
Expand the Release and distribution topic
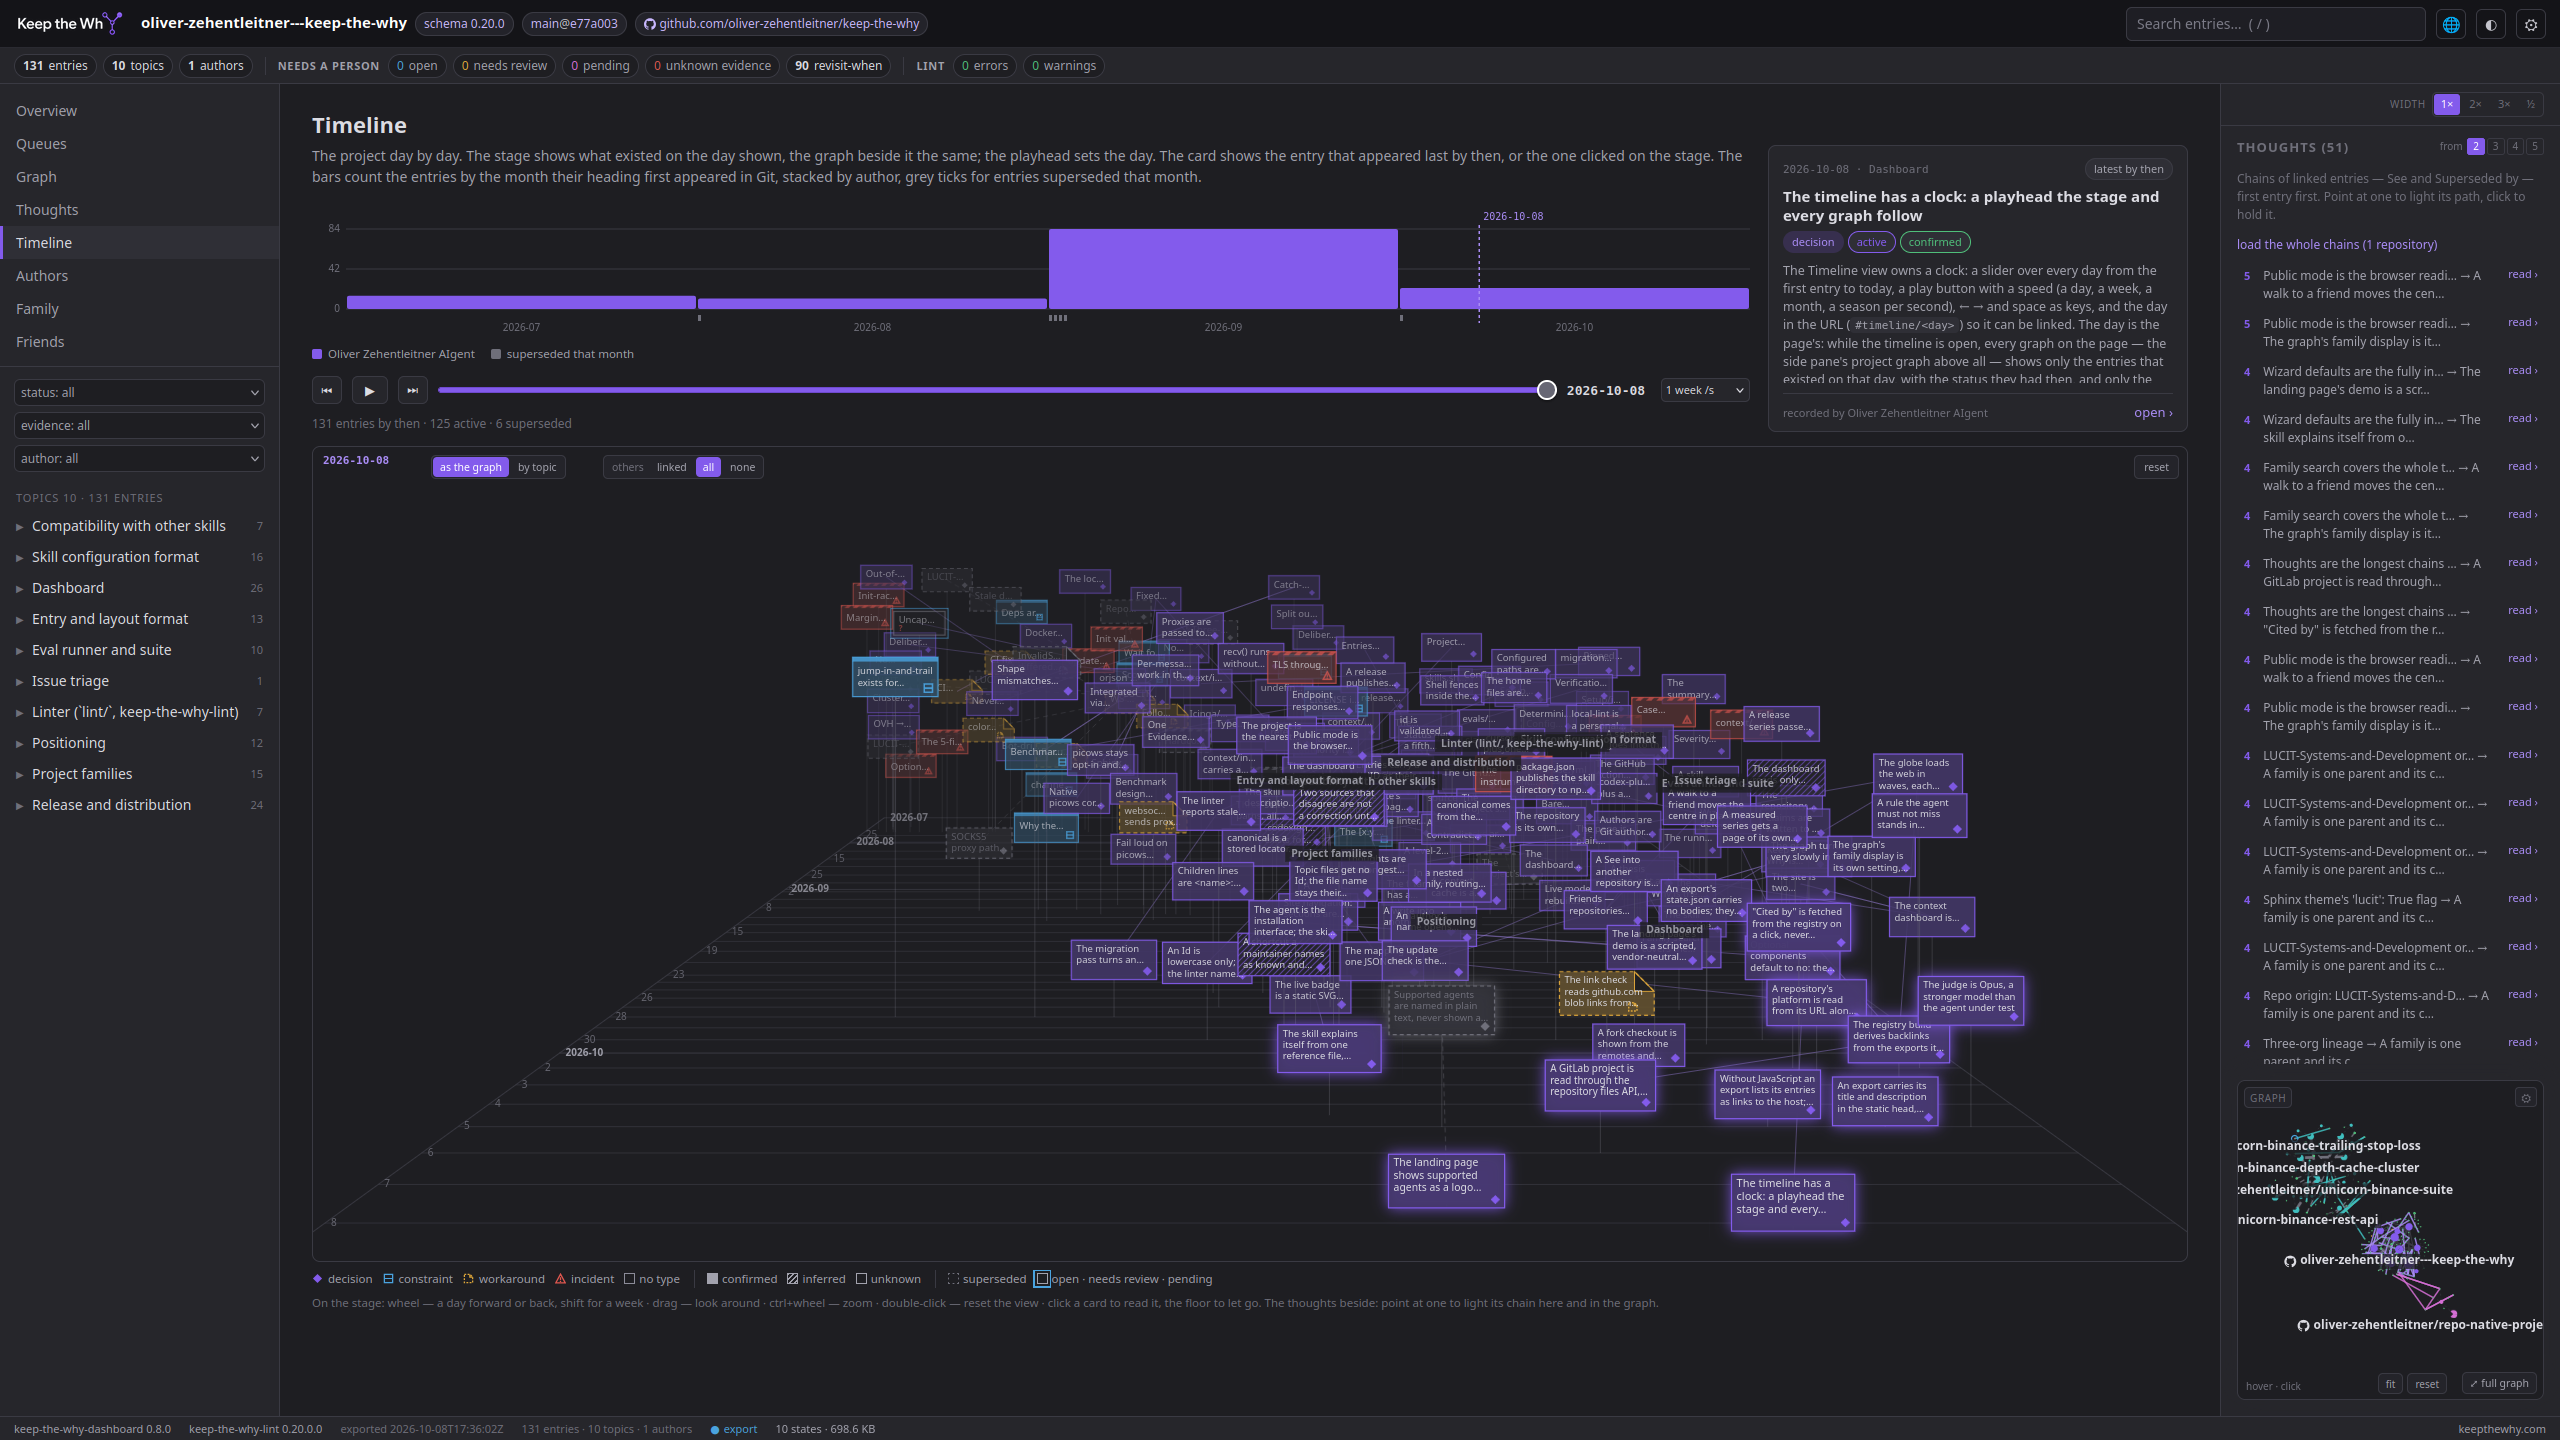click(x=139, y=805)
